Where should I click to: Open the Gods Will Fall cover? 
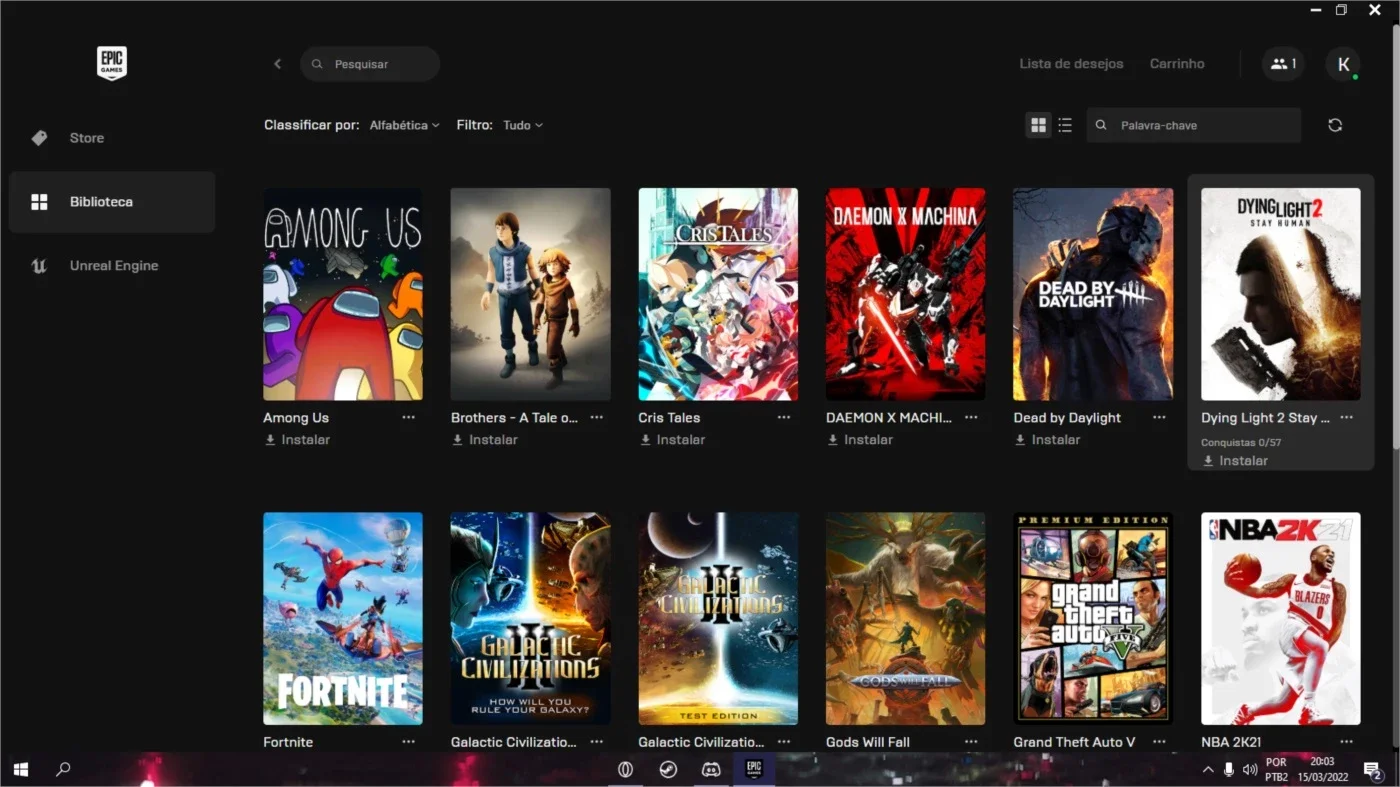(x=906, y=618)
